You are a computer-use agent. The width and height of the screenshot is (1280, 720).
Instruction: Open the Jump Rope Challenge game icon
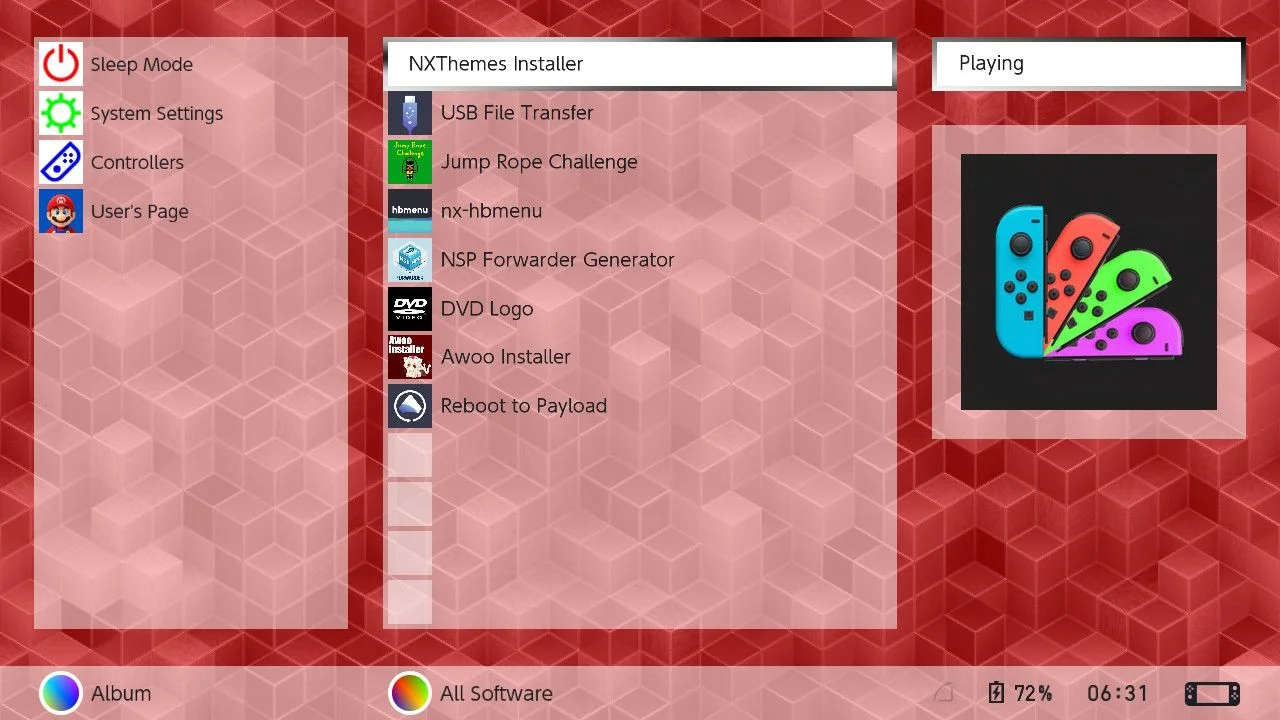[410, 162]
